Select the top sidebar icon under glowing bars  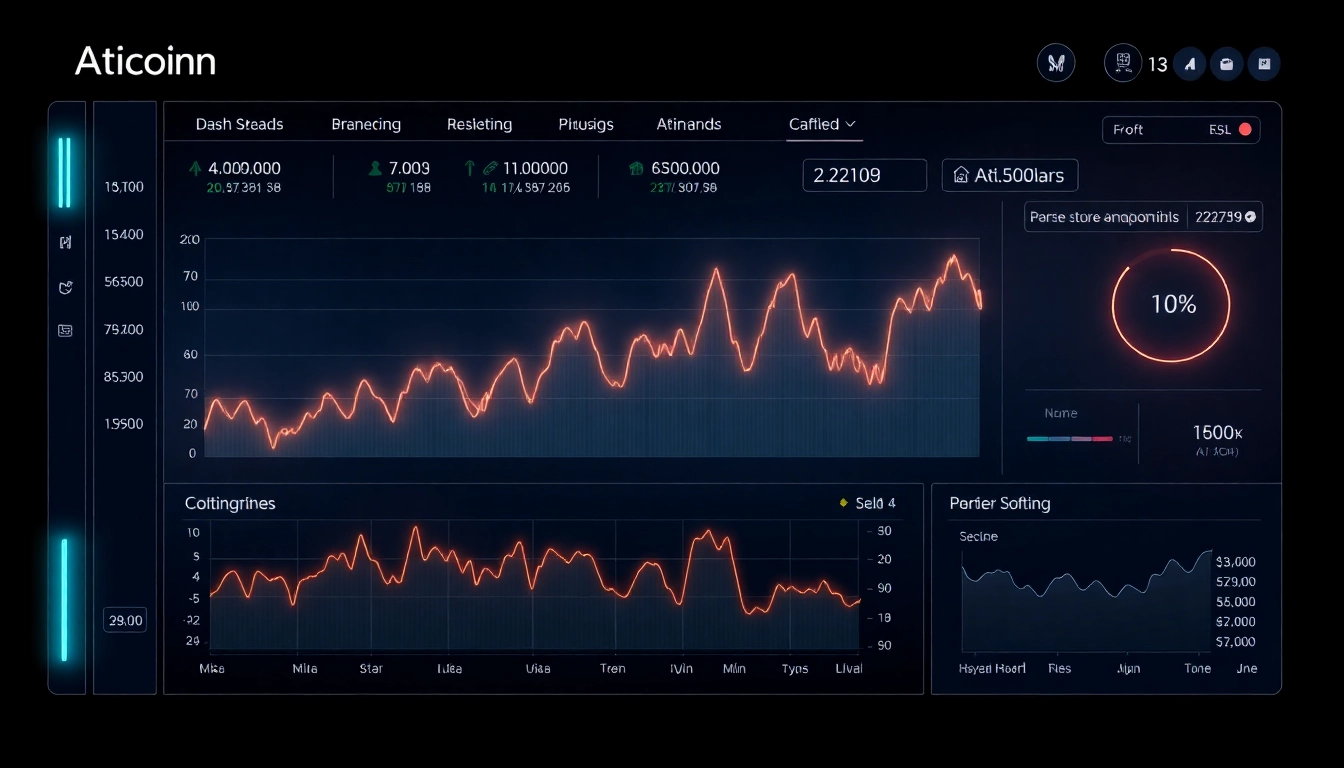(65, 242)
